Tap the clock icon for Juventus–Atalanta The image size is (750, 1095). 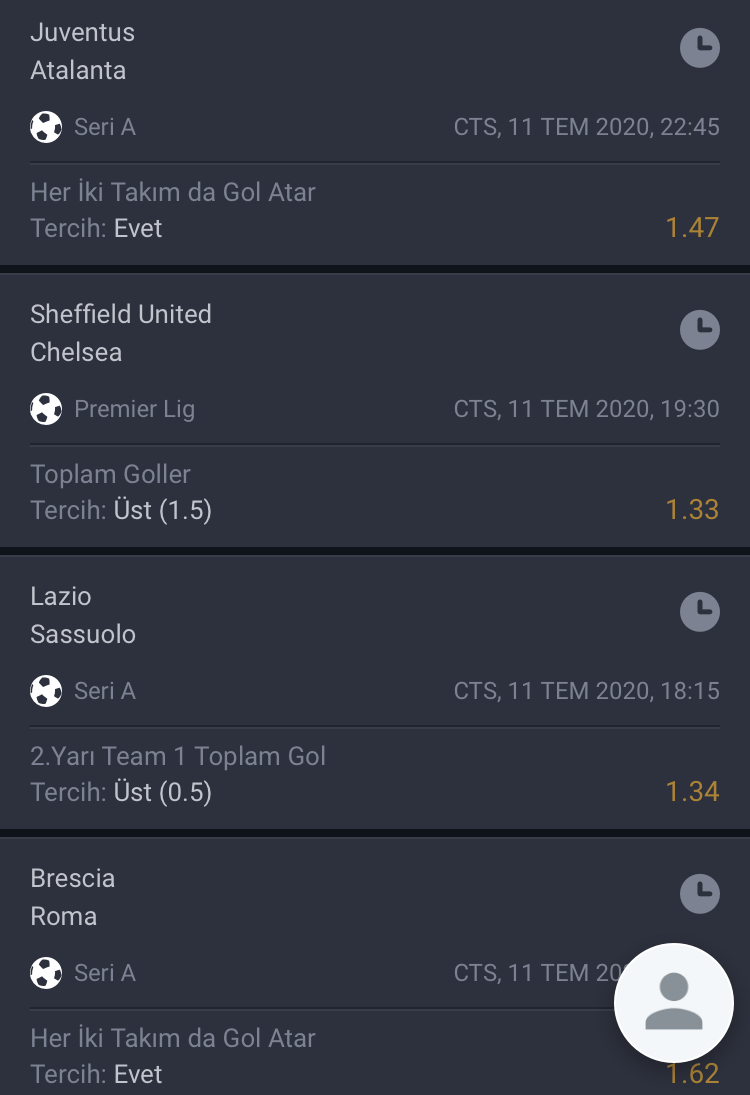point(700,48)
